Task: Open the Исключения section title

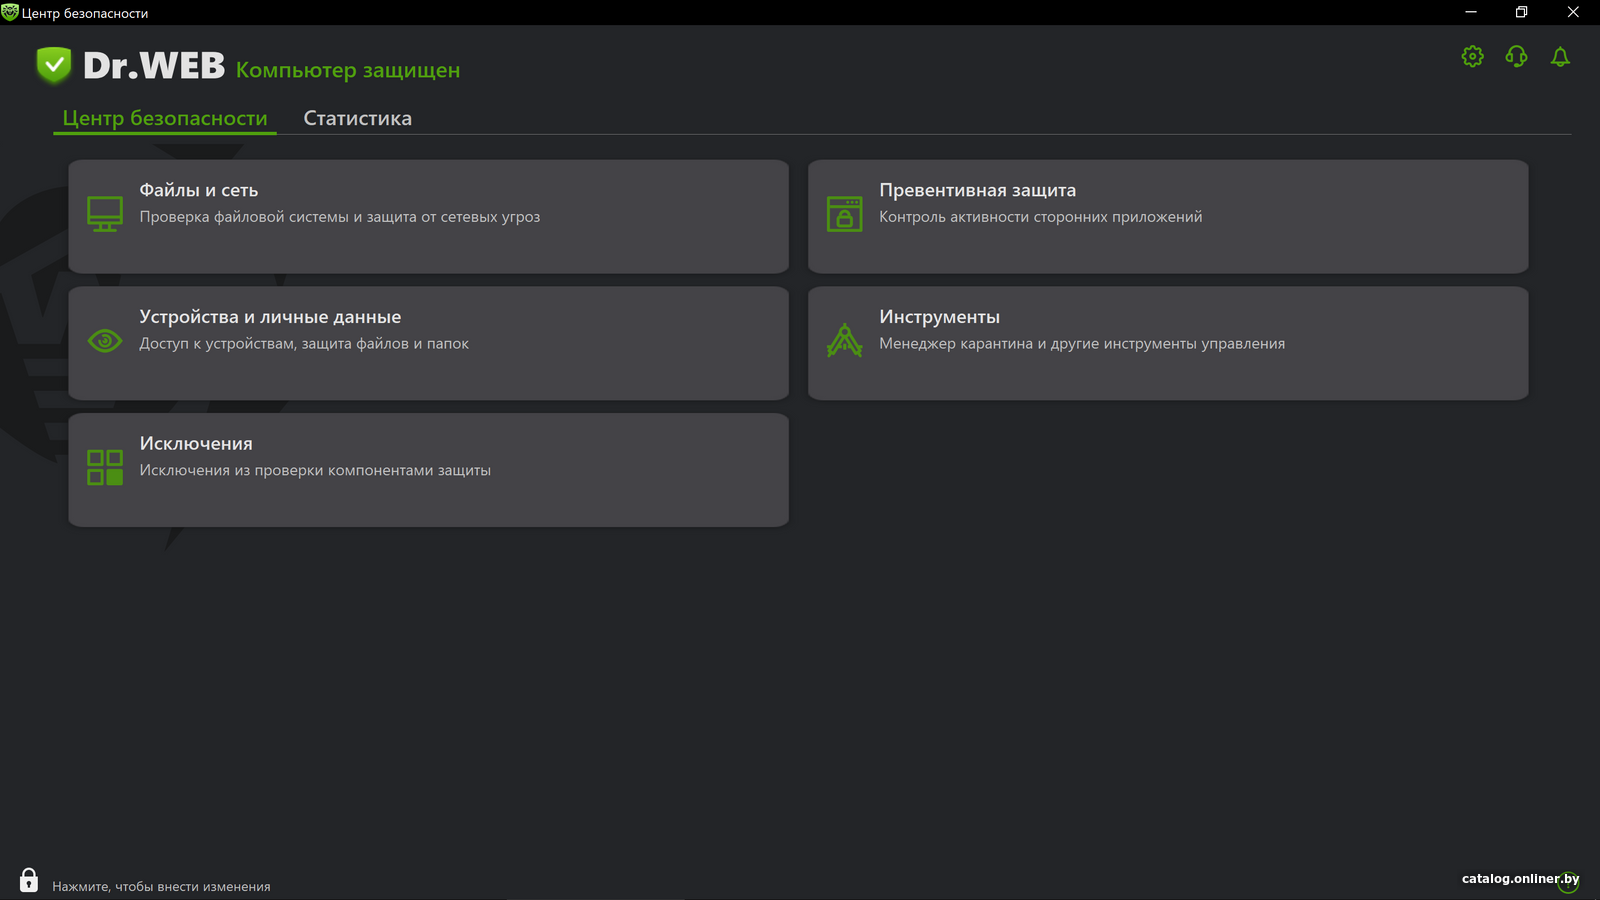Action: pyautogui.click(x=196, y=443)
